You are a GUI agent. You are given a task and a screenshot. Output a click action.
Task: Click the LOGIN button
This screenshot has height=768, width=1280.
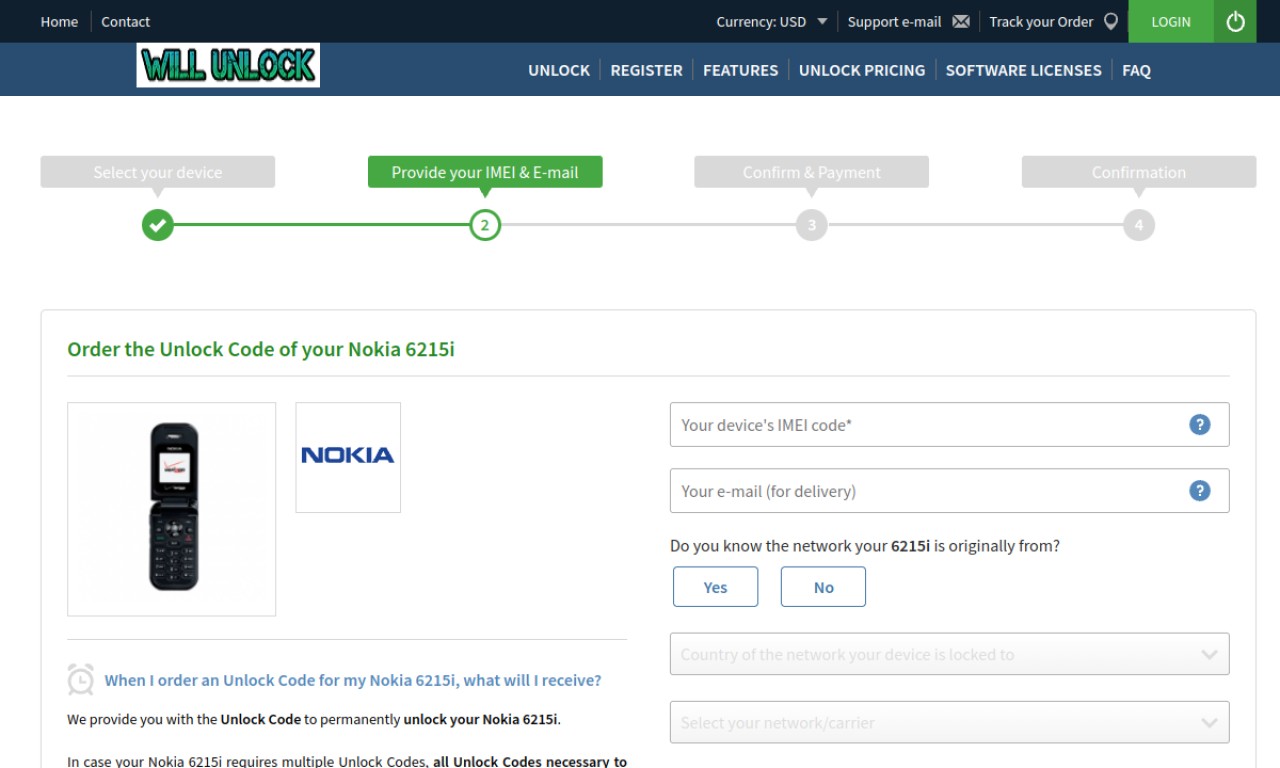[x=1171, y=21]
